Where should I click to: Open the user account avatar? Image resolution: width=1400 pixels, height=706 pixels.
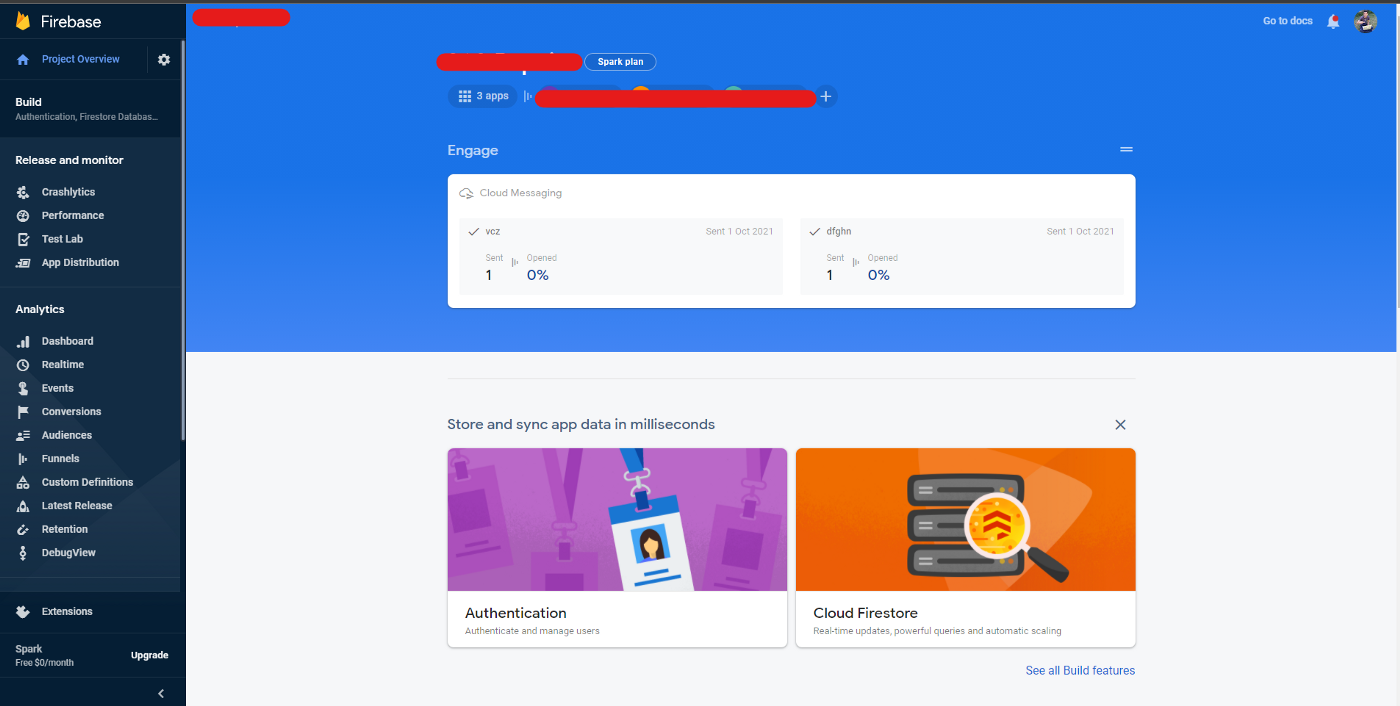(1365, 21)
